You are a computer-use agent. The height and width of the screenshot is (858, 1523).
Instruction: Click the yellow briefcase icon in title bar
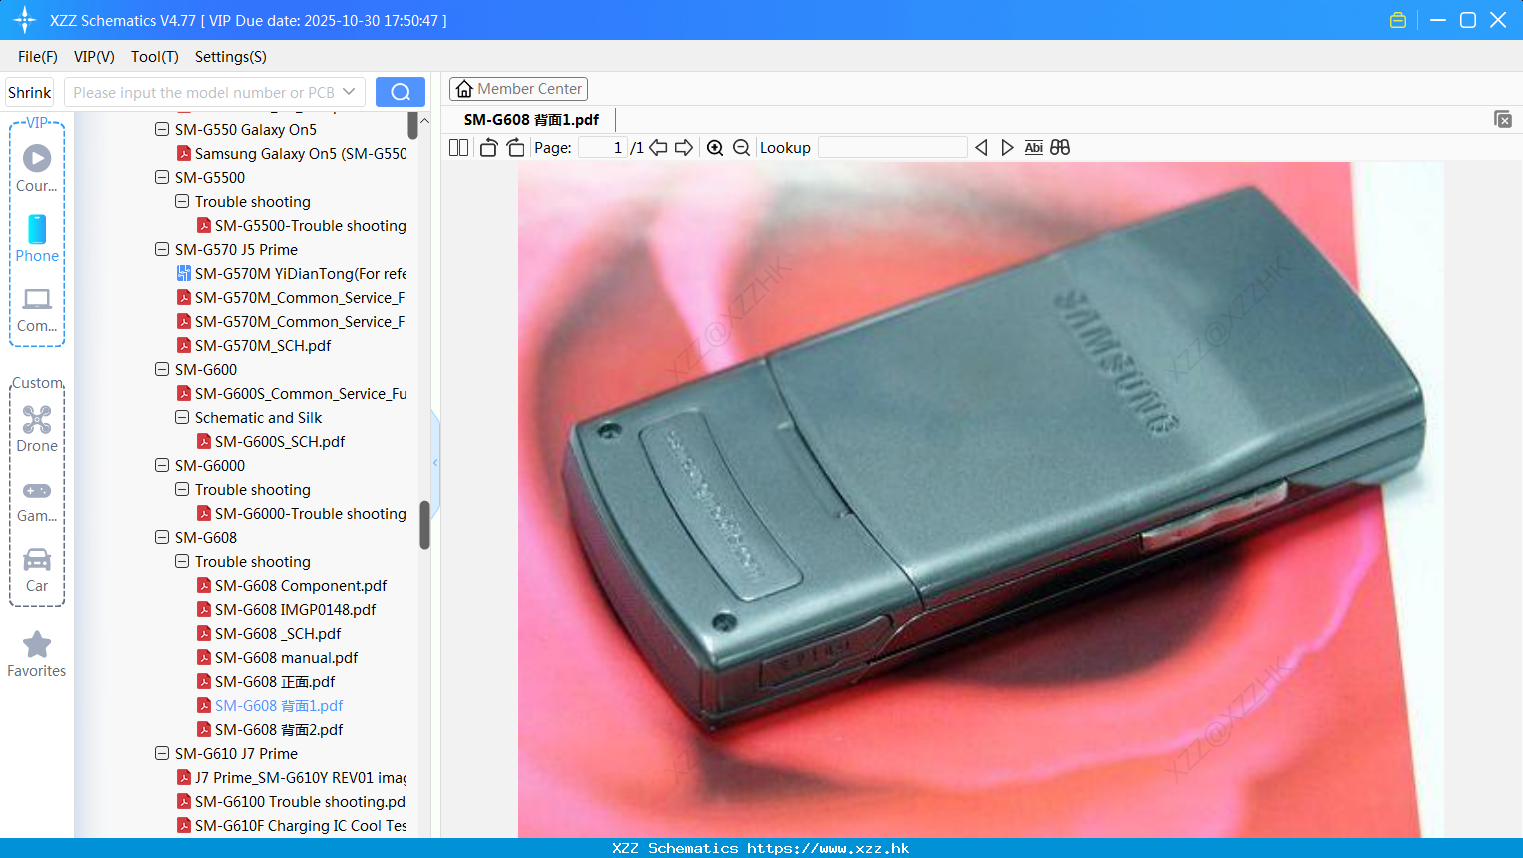point(1398,20)
